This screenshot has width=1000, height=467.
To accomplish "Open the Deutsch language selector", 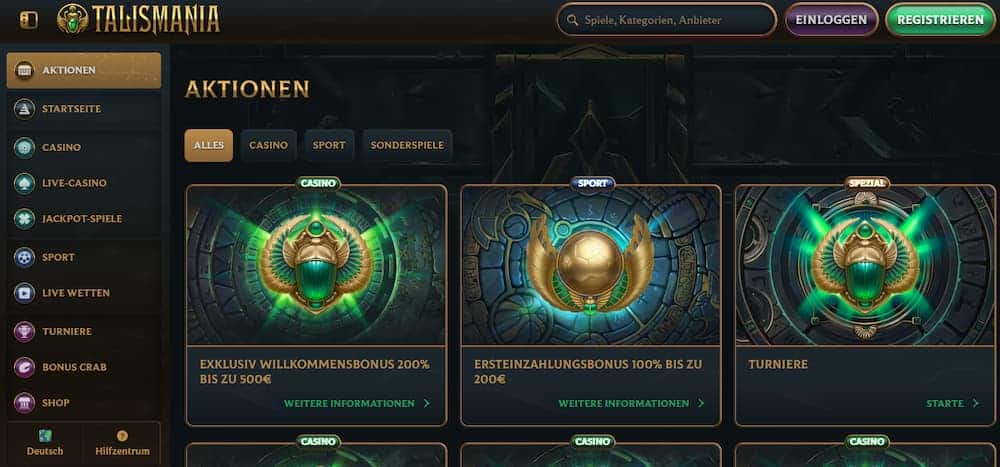I will pyautogui.click(x=45, y=443).
